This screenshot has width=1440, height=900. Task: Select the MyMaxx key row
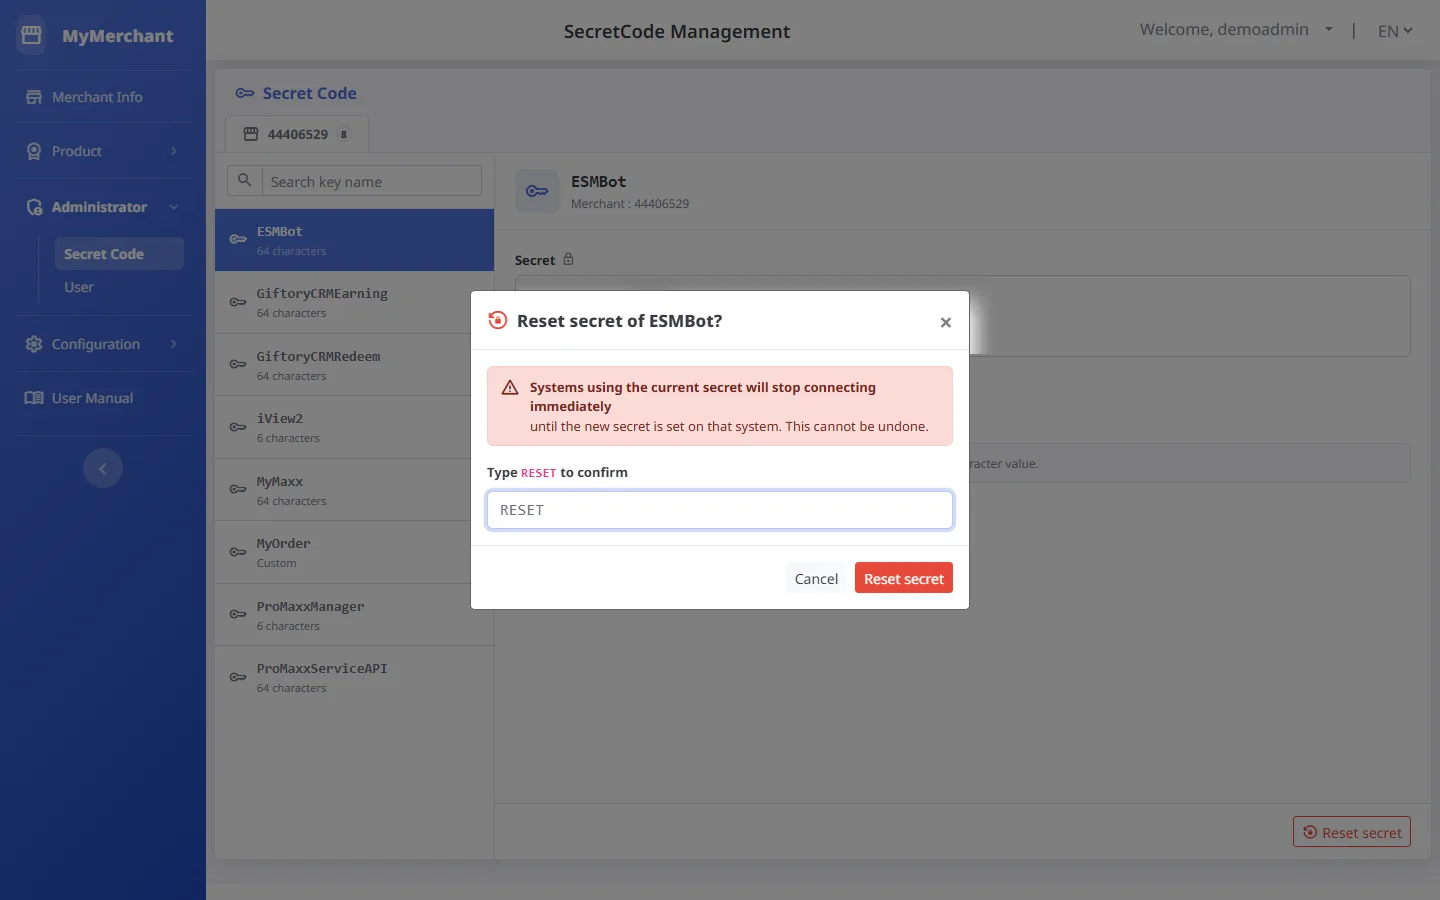pos(355,490)
